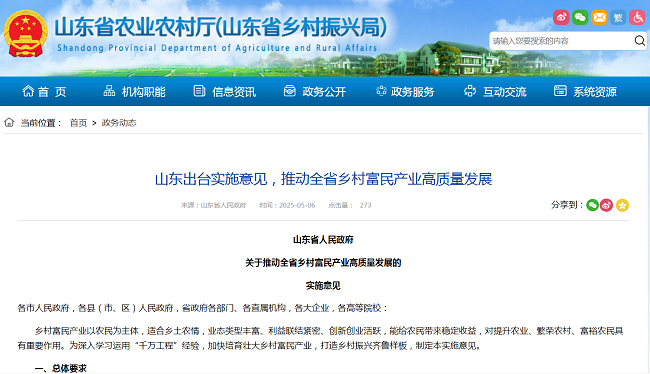This screenshot has height=374, width=650.
Task: Click the 政务服务 gear icon
Action: coord(381,91)
